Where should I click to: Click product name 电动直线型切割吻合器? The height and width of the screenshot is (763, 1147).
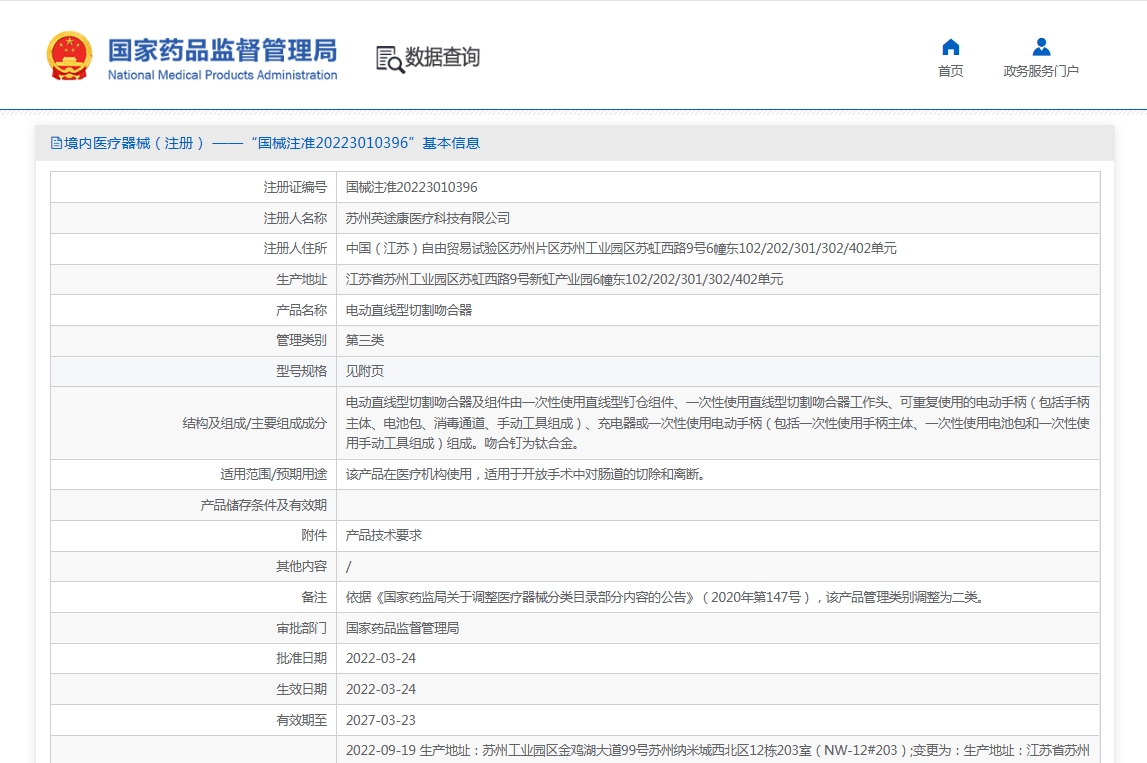(x=409, y=310)
